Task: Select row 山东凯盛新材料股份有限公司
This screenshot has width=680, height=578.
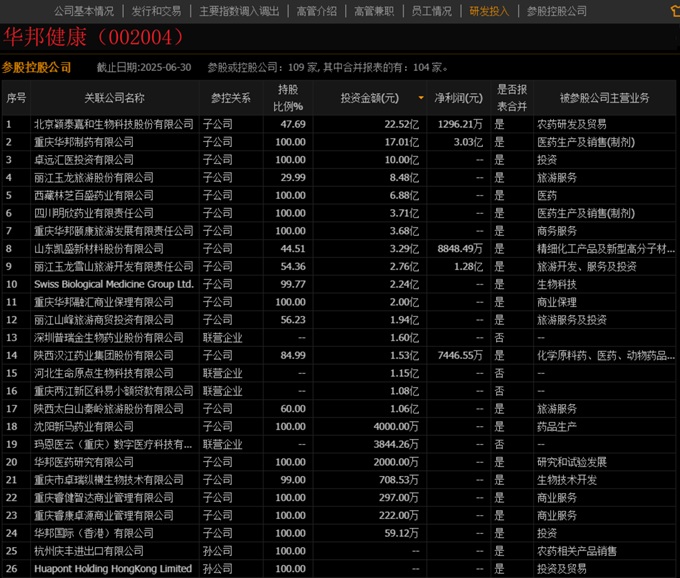Action: (x=339, y=249)
